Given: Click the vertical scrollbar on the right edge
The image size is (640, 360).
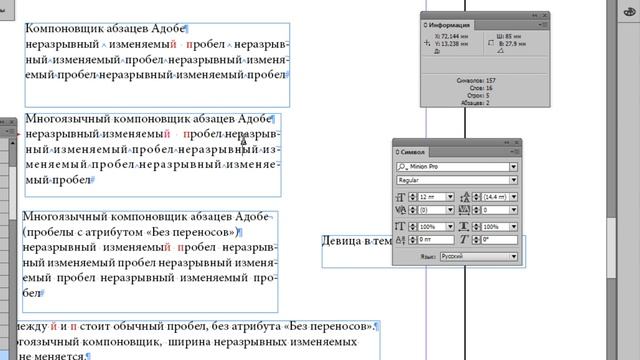Looking at the screenshot, I should pos(611,248).
